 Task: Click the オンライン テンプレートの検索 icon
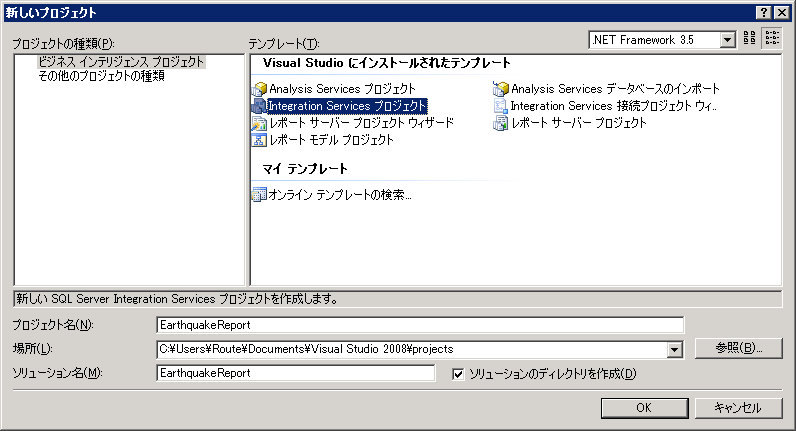tap(259, 194)
